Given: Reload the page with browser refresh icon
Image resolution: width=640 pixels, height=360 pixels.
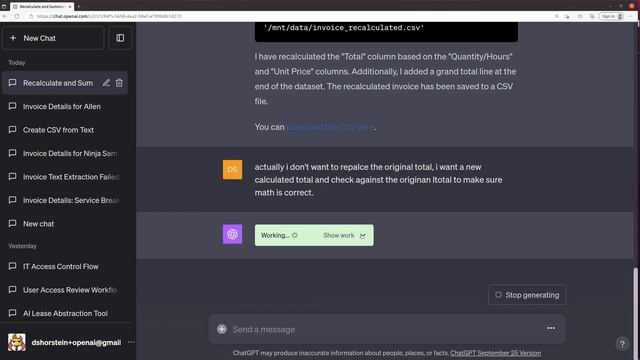Looking at the screenshot, I should coord(17,16).
